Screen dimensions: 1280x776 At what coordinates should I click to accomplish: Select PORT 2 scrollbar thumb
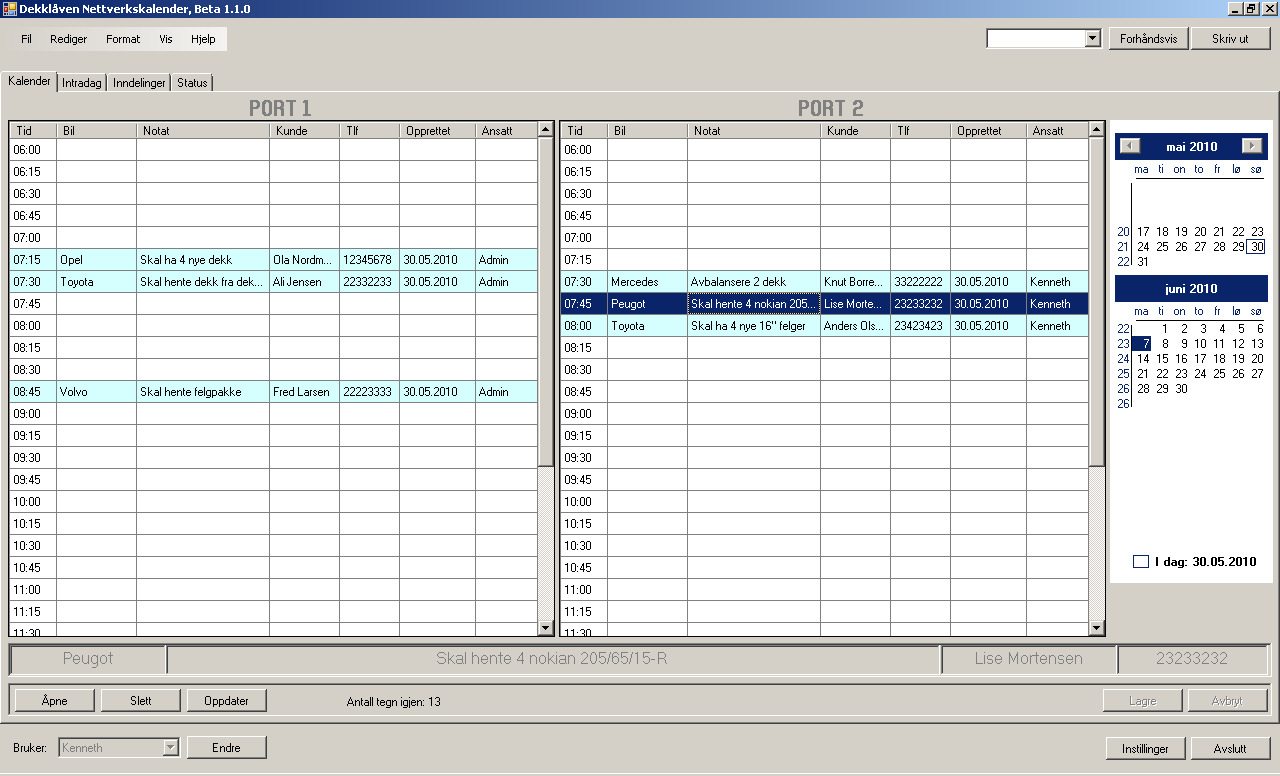[1097, 301]
